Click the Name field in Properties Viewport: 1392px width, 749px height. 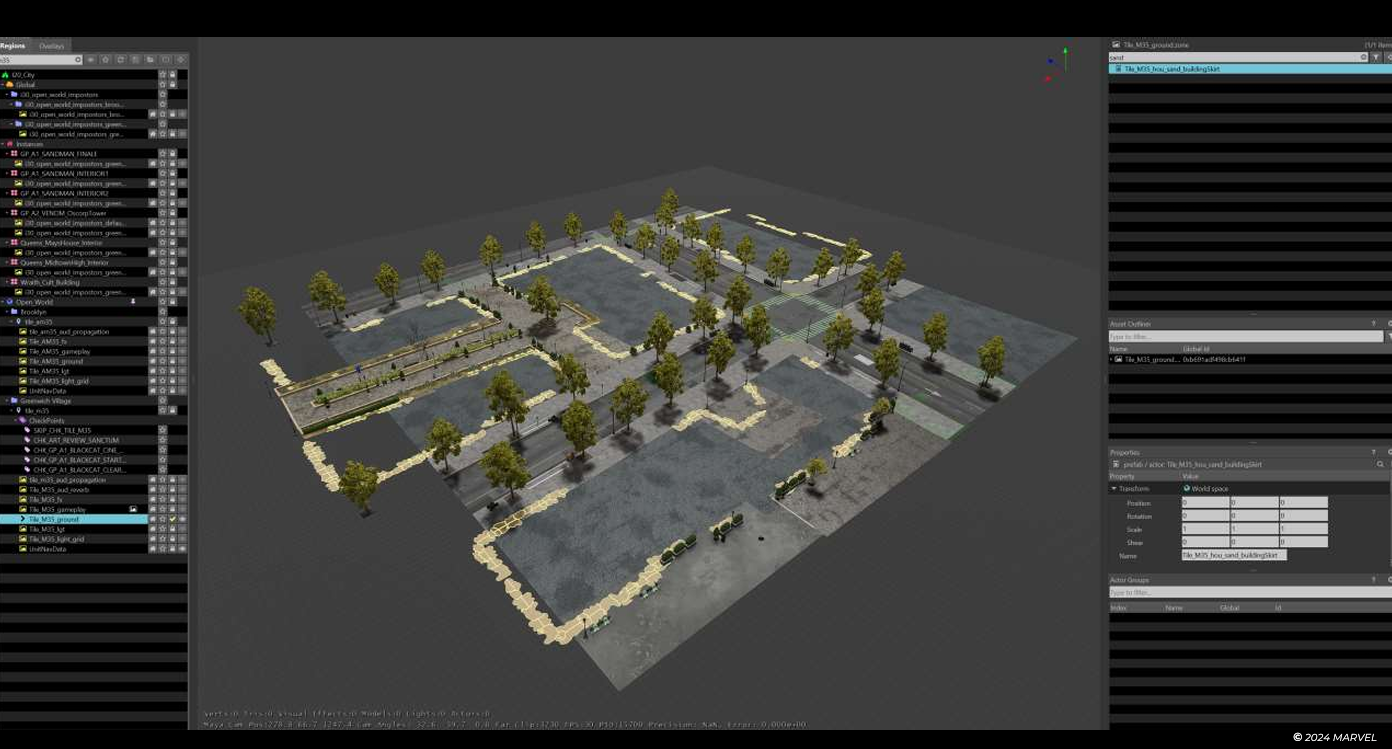[1234, 555]
